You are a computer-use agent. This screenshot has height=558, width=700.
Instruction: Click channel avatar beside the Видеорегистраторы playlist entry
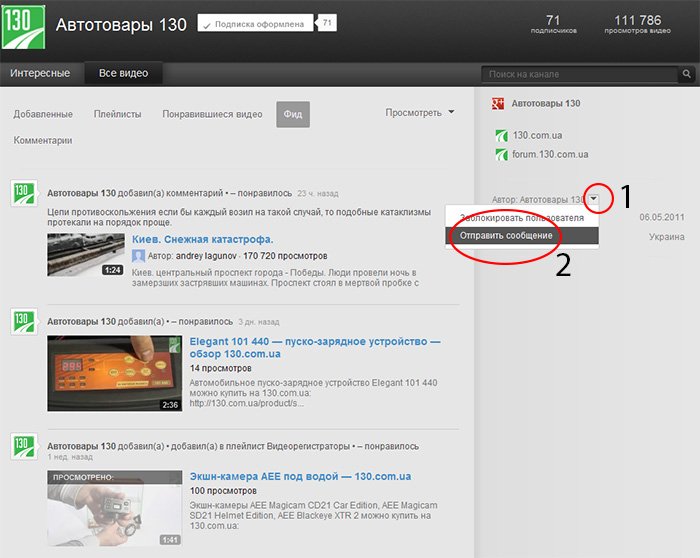24,446
